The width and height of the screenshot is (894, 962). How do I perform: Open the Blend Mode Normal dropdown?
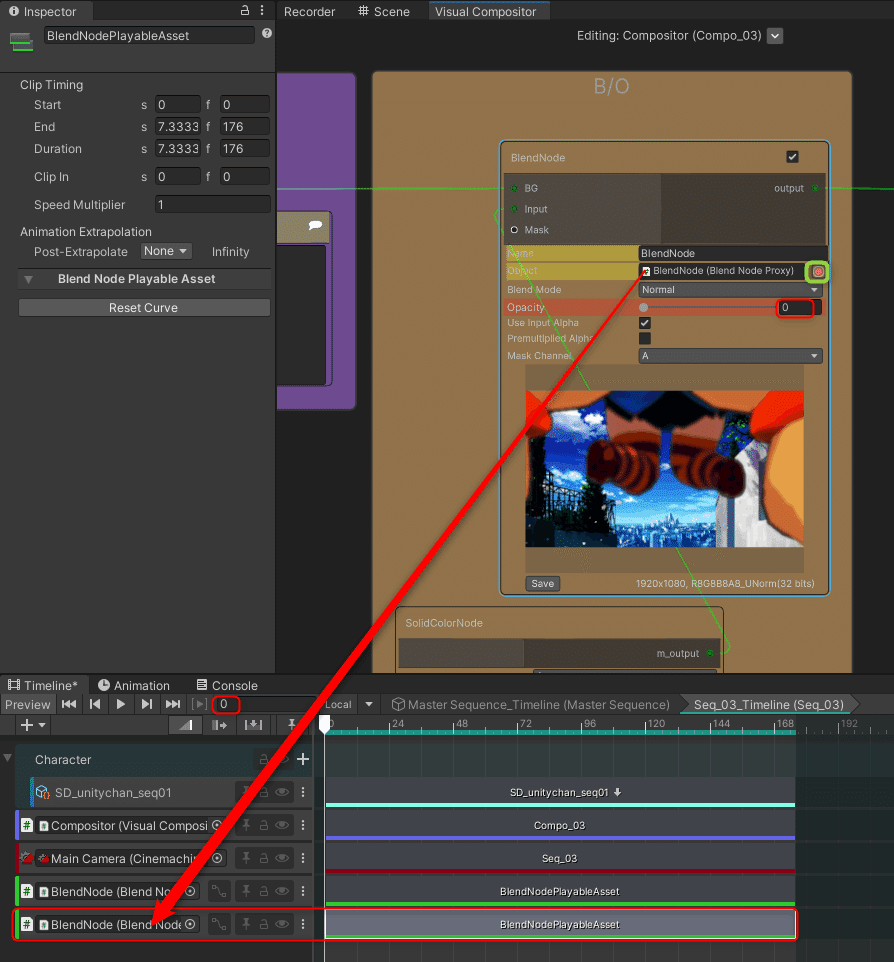[730, 290]
